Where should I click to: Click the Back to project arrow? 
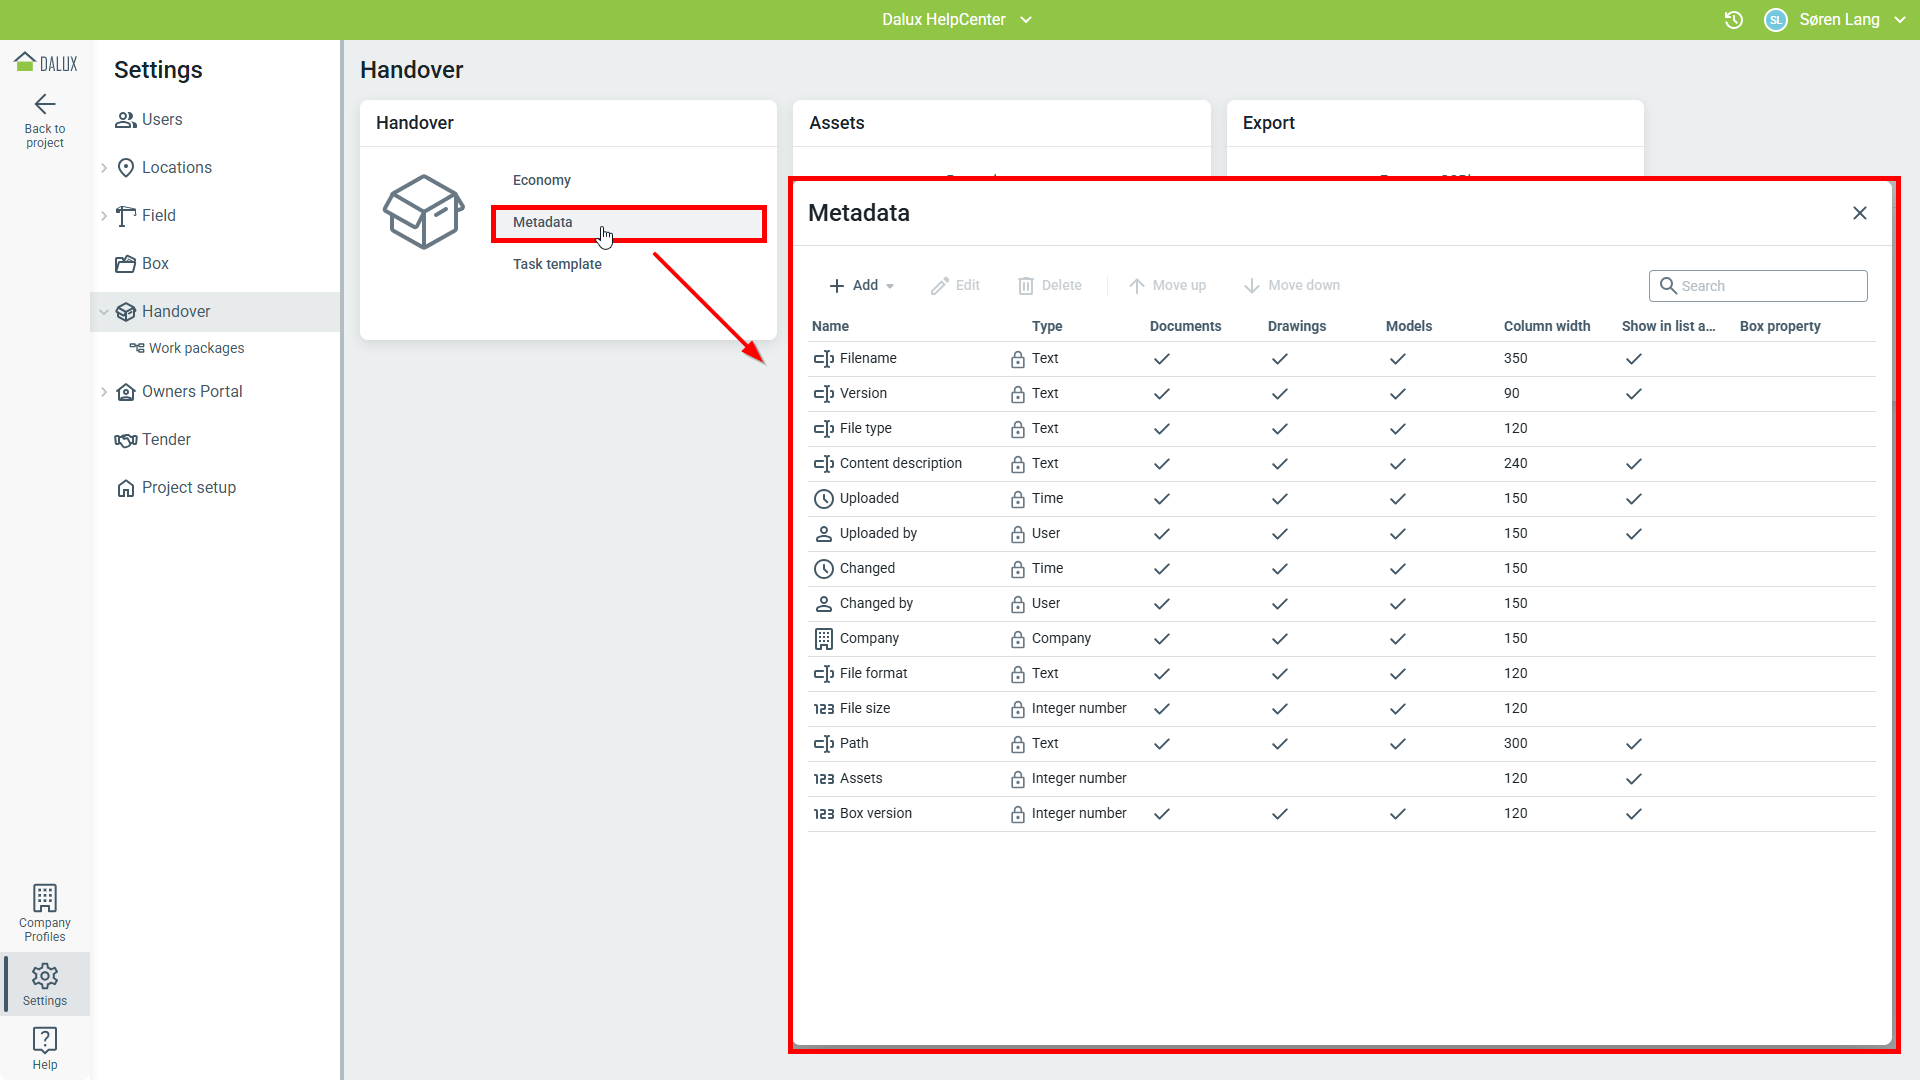[45, 105]
